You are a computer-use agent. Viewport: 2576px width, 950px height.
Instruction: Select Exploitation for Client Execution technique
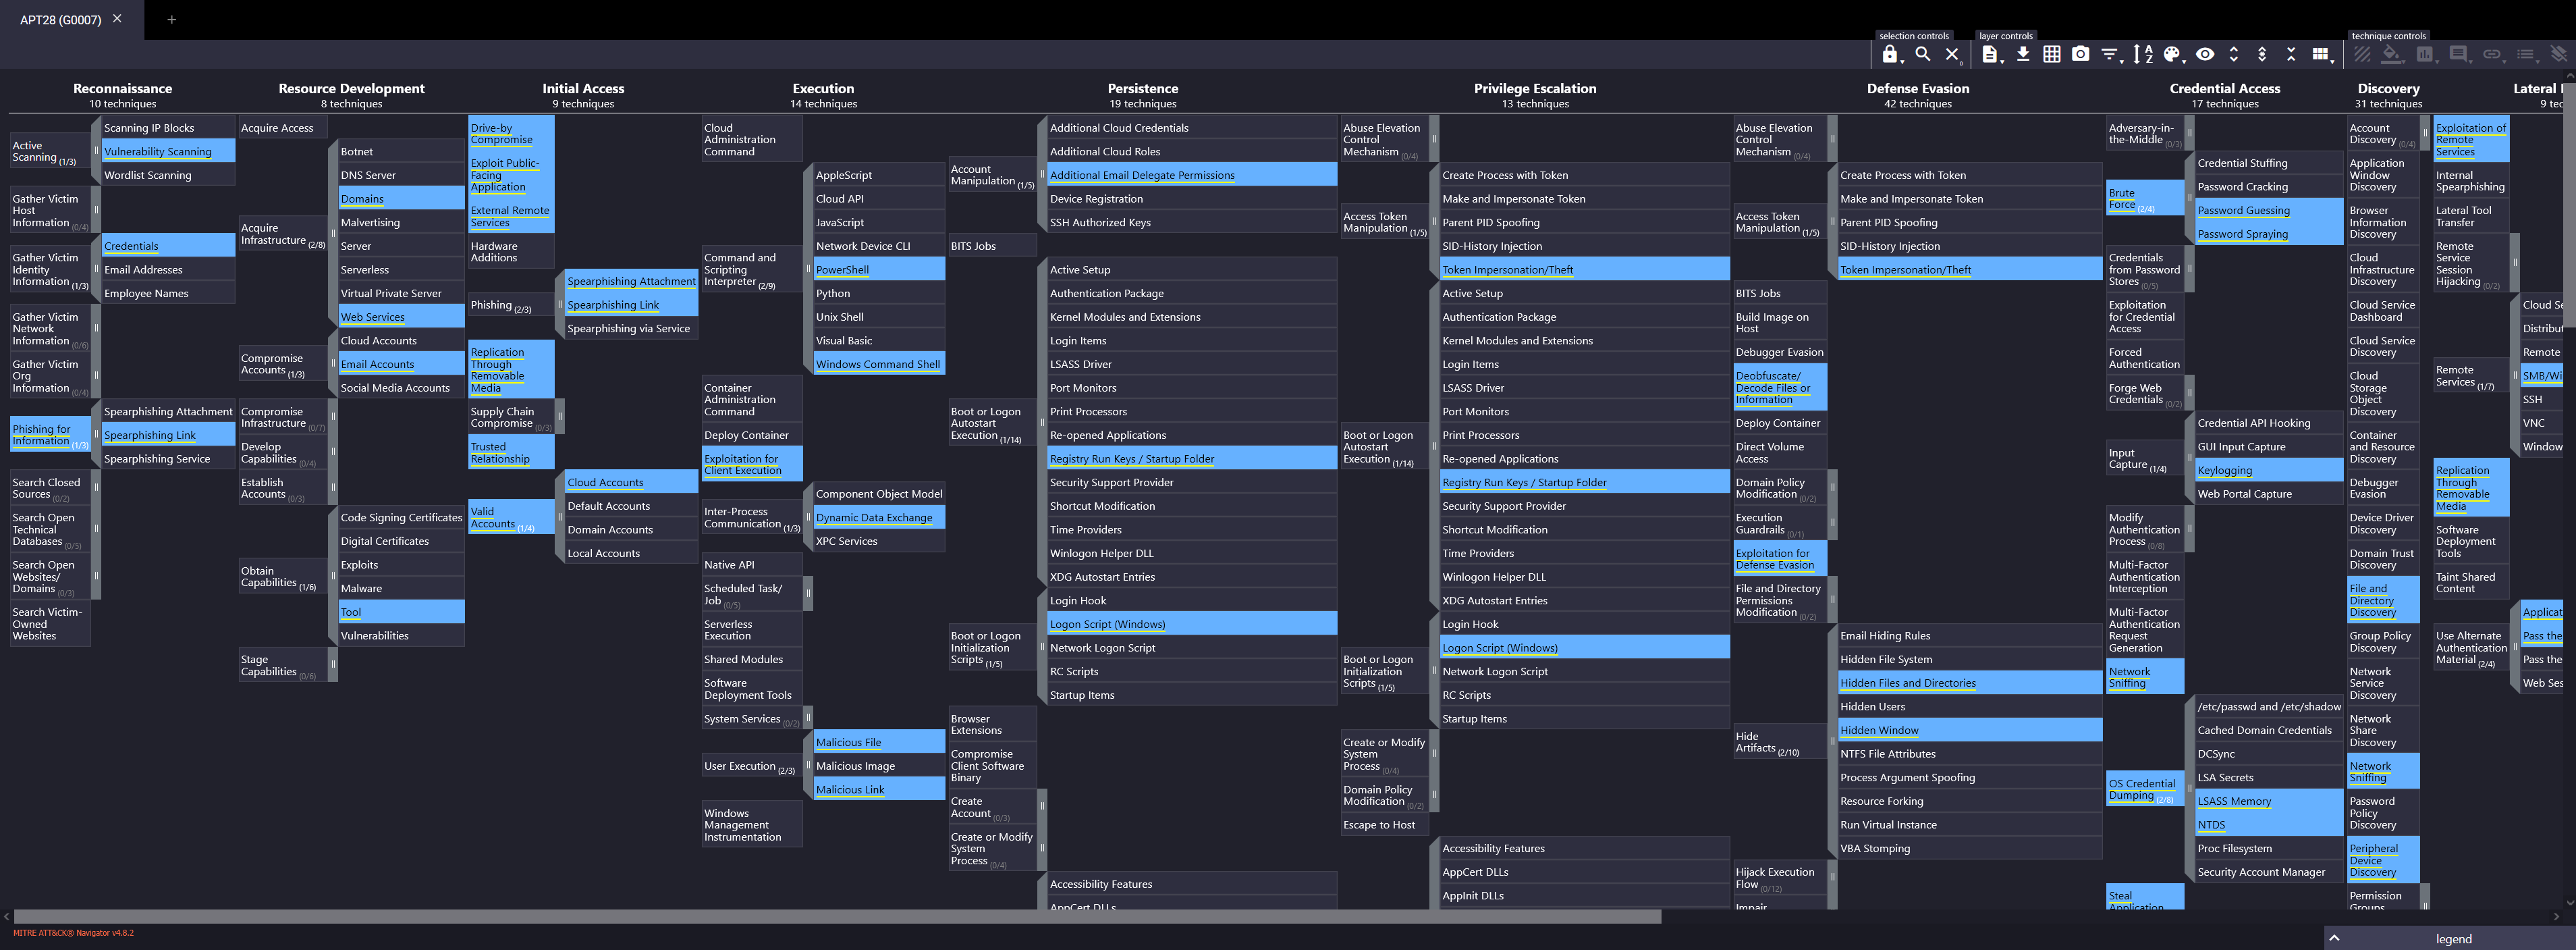point(752,464)
